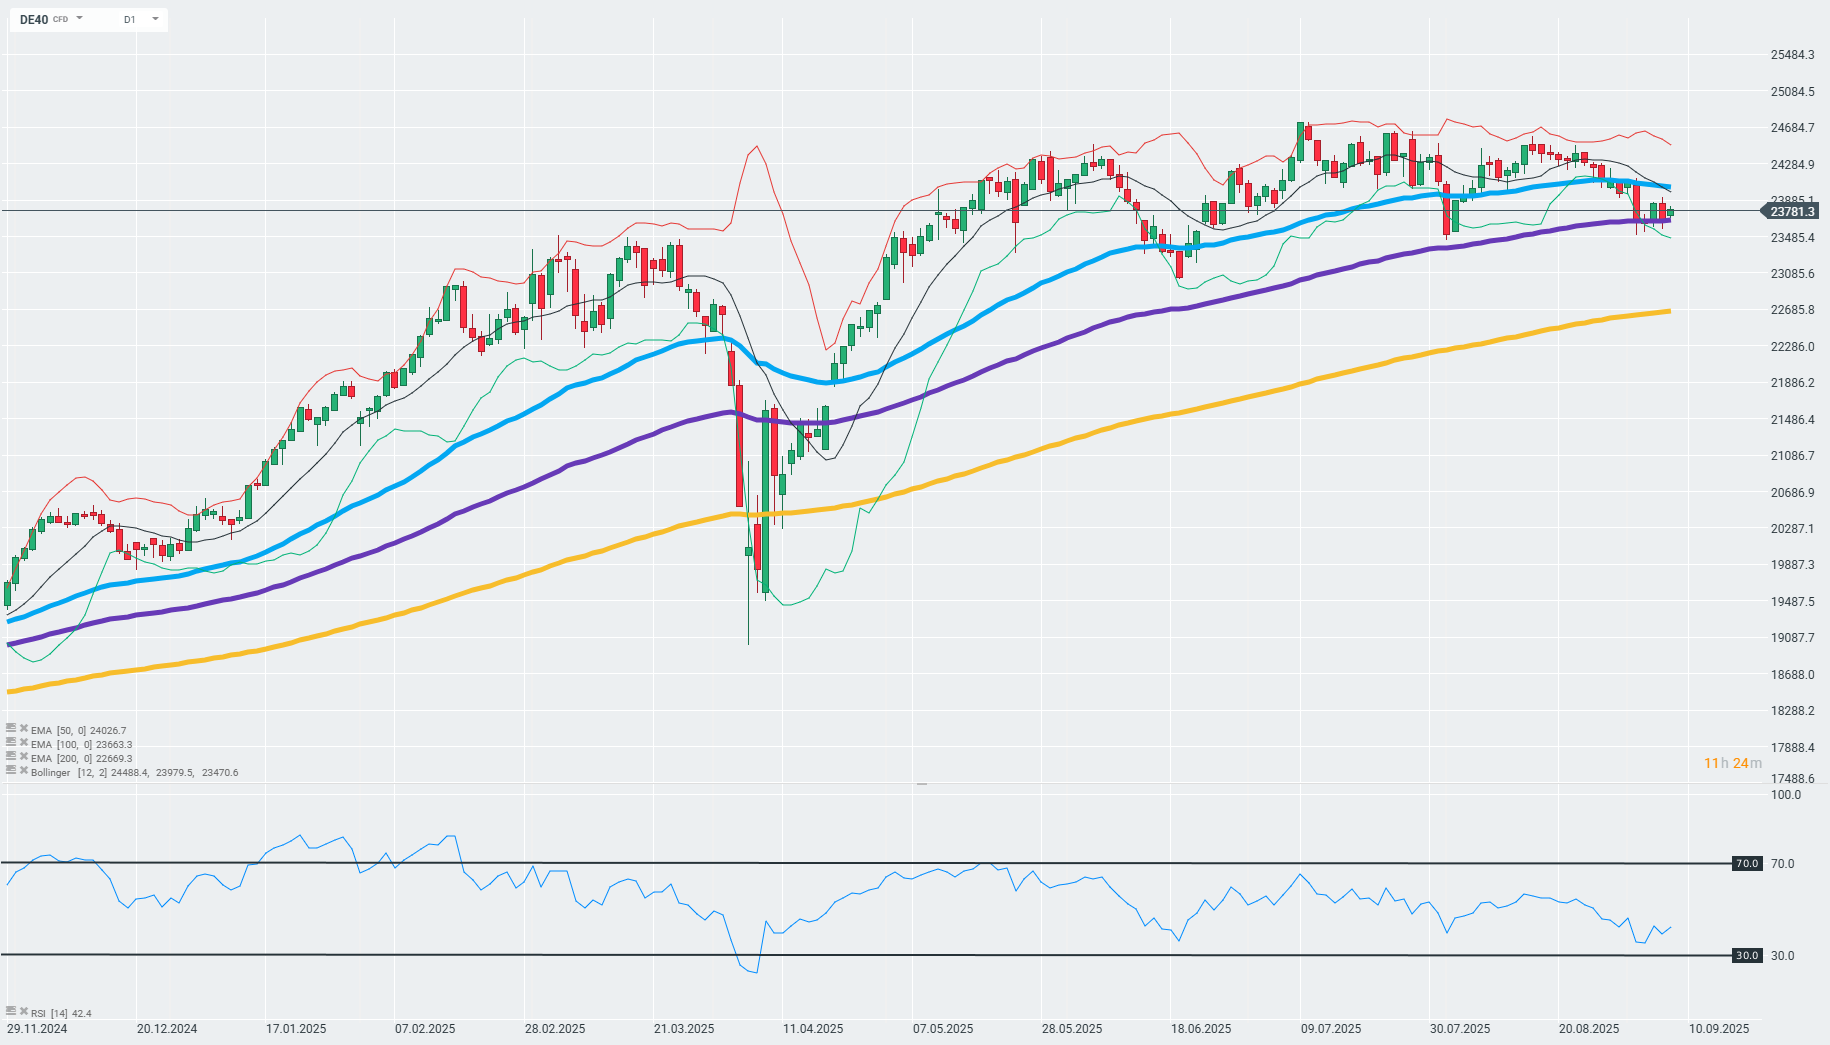This screenshot has height=1045, width=1830.
Task: Click the 18288.2 price axis label
Action: [1792, 711]
